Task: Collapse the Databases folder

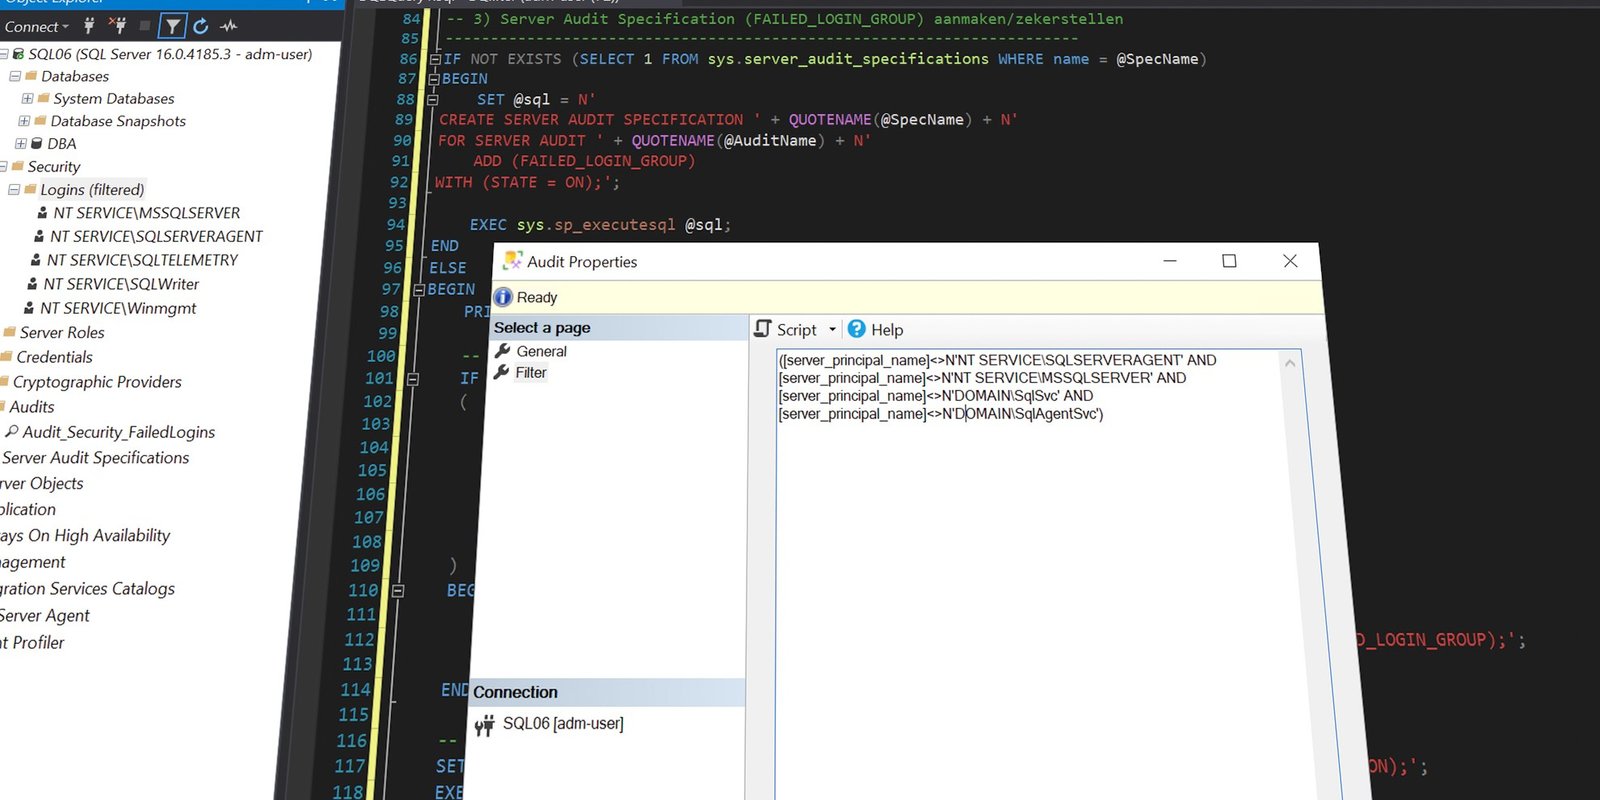Action: [x=15, y=76]
